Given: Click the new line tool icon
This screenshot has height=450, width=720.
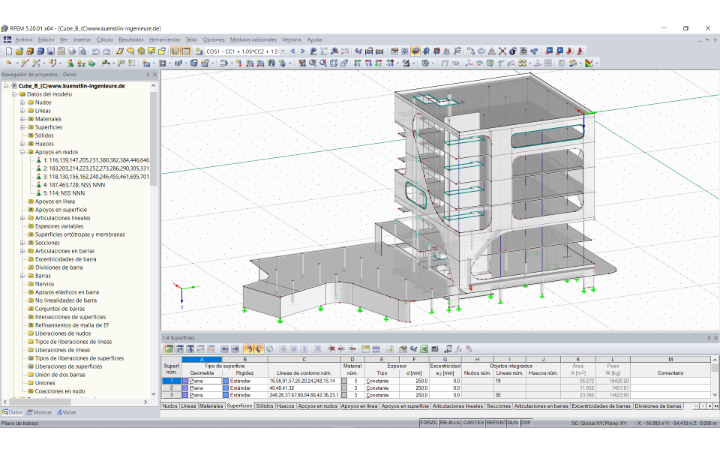Looking at the screenshot, I should (24, 63).
